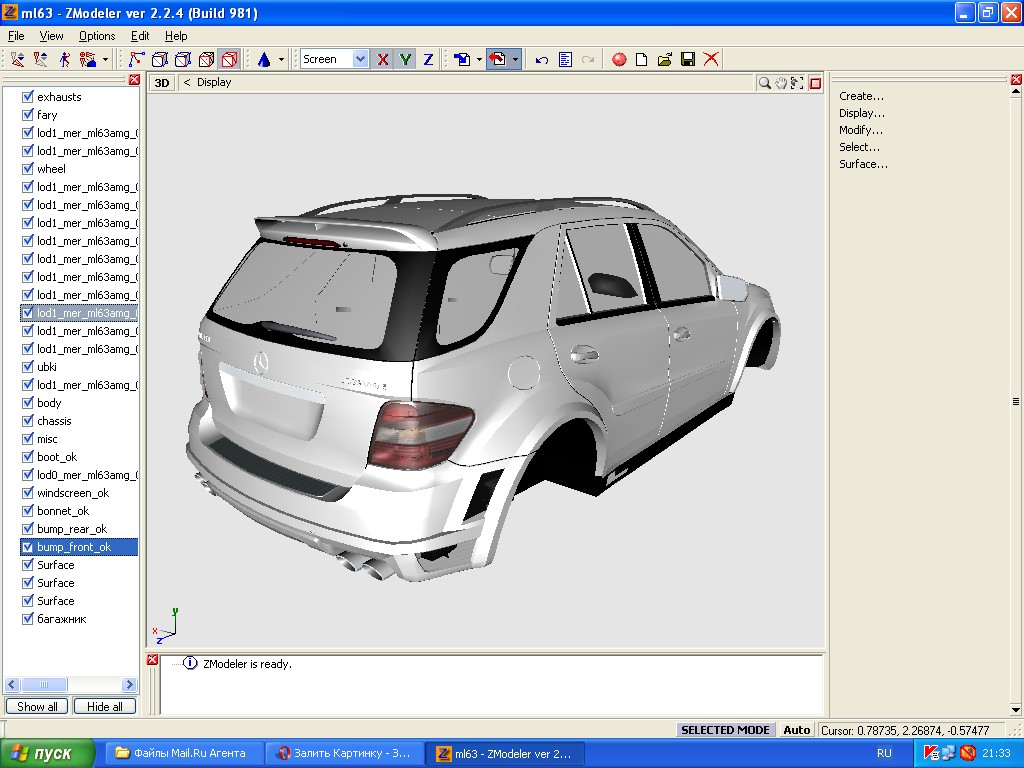The height and width of the screenshot is (768, 1024).
Task: Open dropdown beside the red arrow box icon
Action: 515,59
